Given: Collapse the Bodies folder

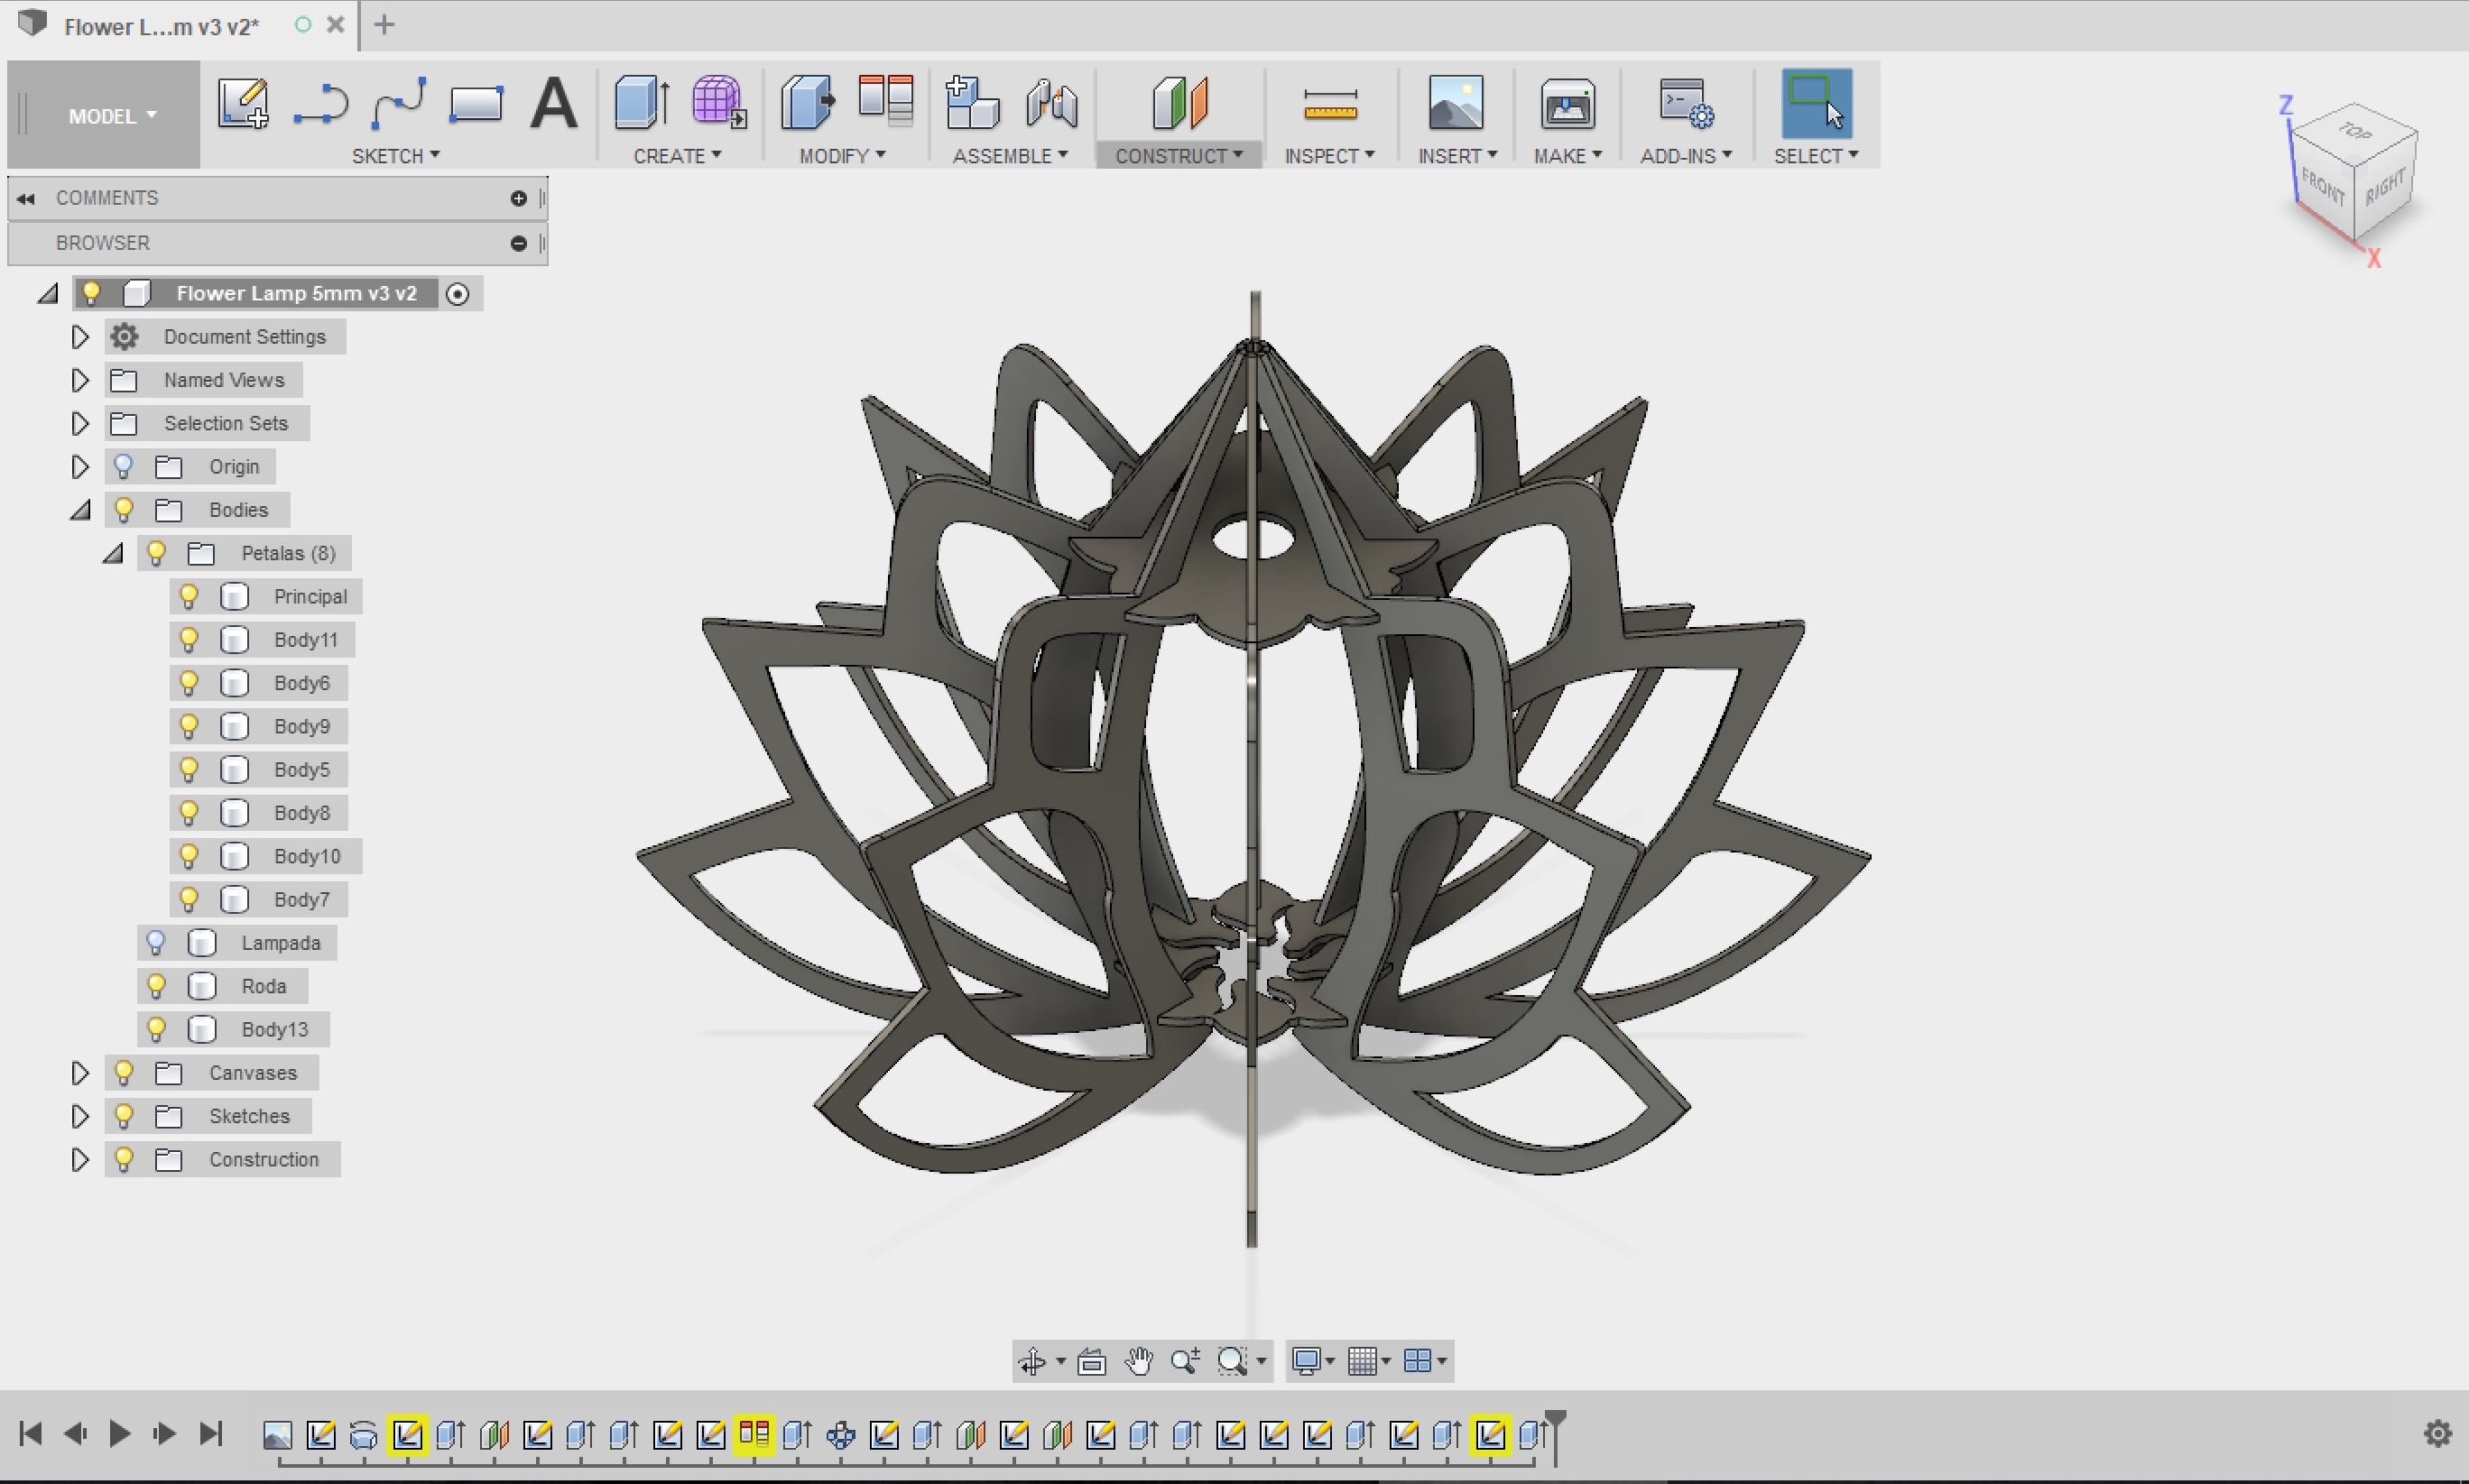Looking at the screenshot, I should 81,510.
